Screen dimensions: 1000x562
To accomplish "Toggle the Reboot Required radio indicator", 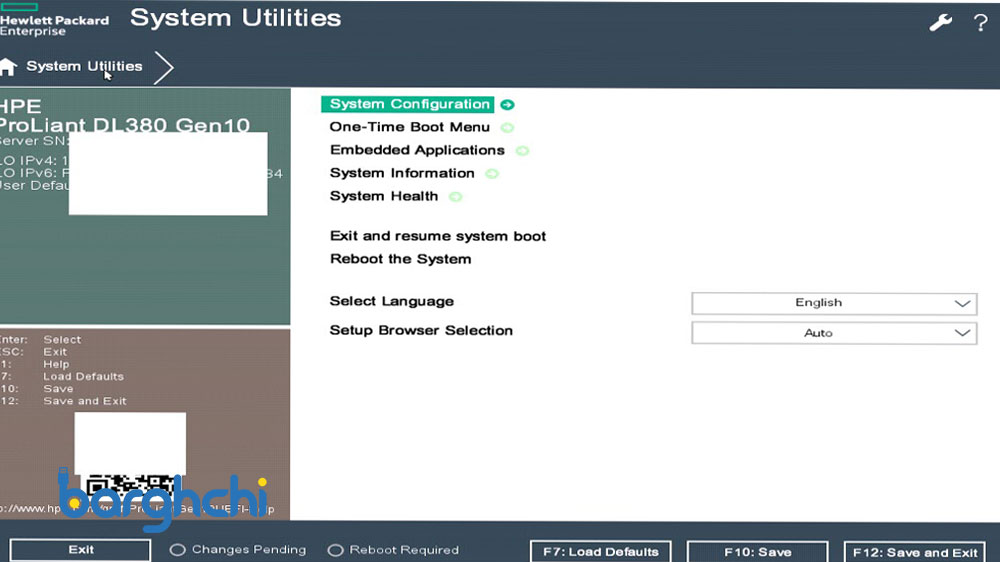I will coord(336,550).
